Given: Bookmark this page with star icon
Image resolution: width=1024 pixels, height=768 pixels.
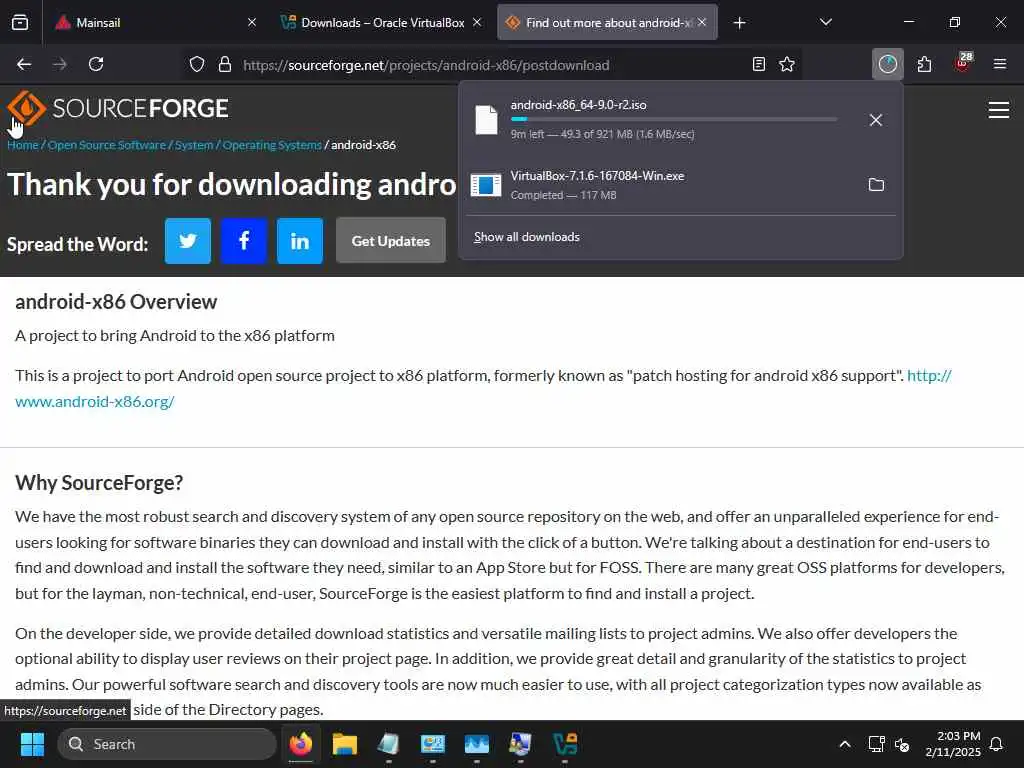Looking at the screenshot, I should [x=787, y=64].
